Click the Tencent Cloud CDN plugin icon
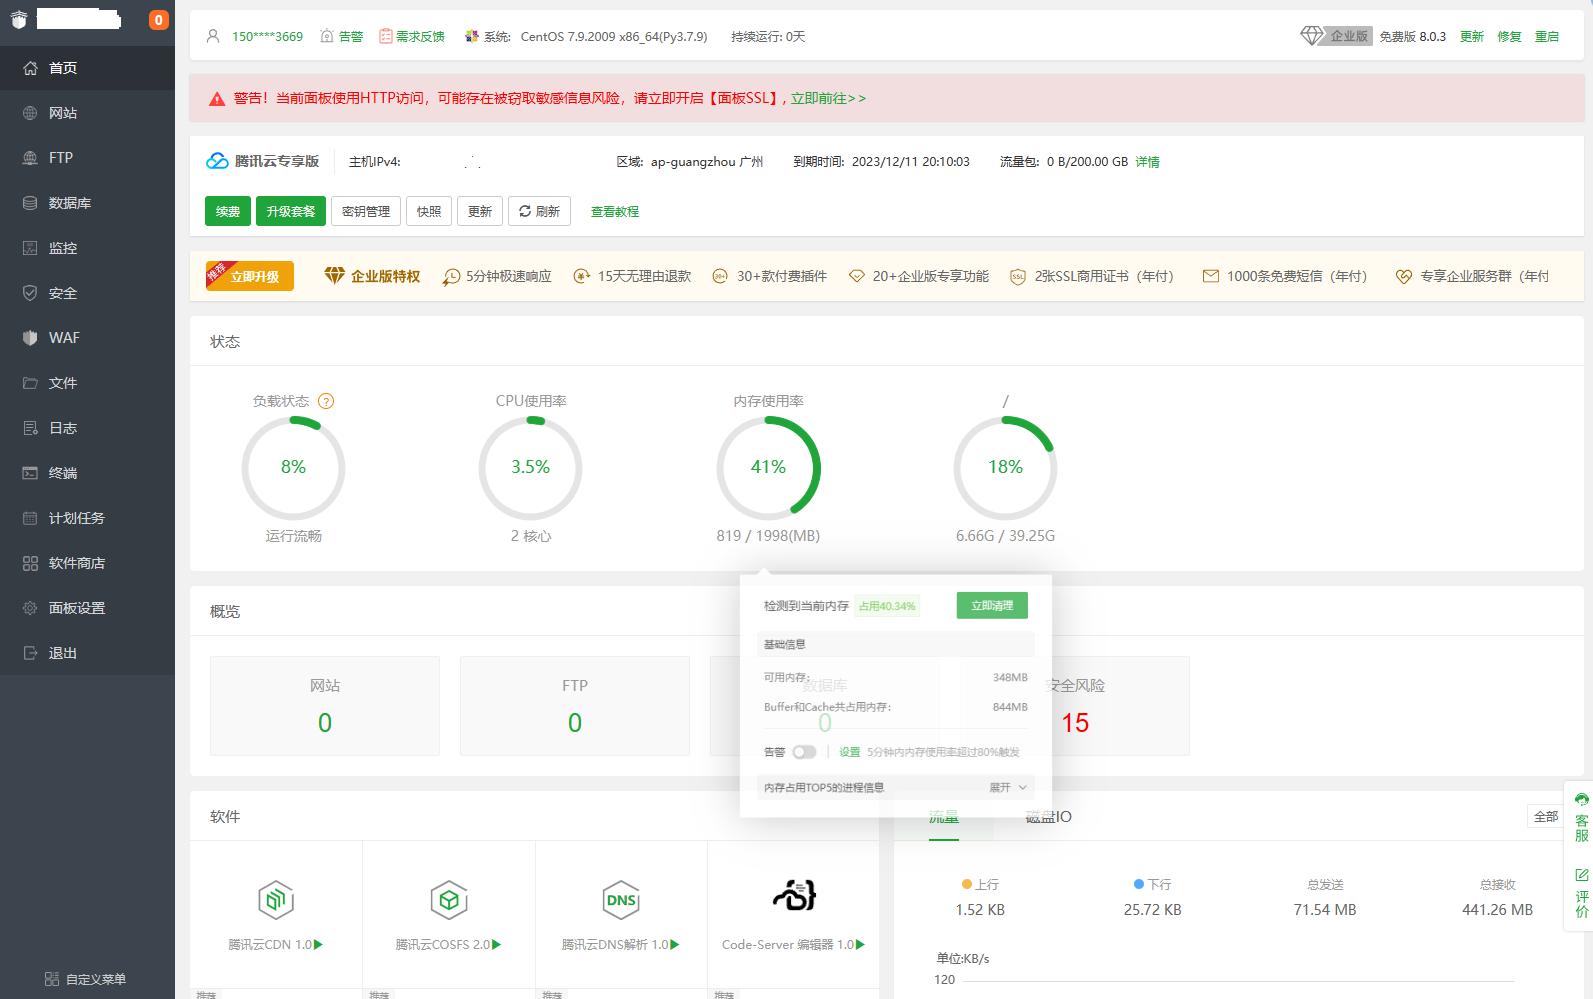The image size is (1593, 999). 275,899
